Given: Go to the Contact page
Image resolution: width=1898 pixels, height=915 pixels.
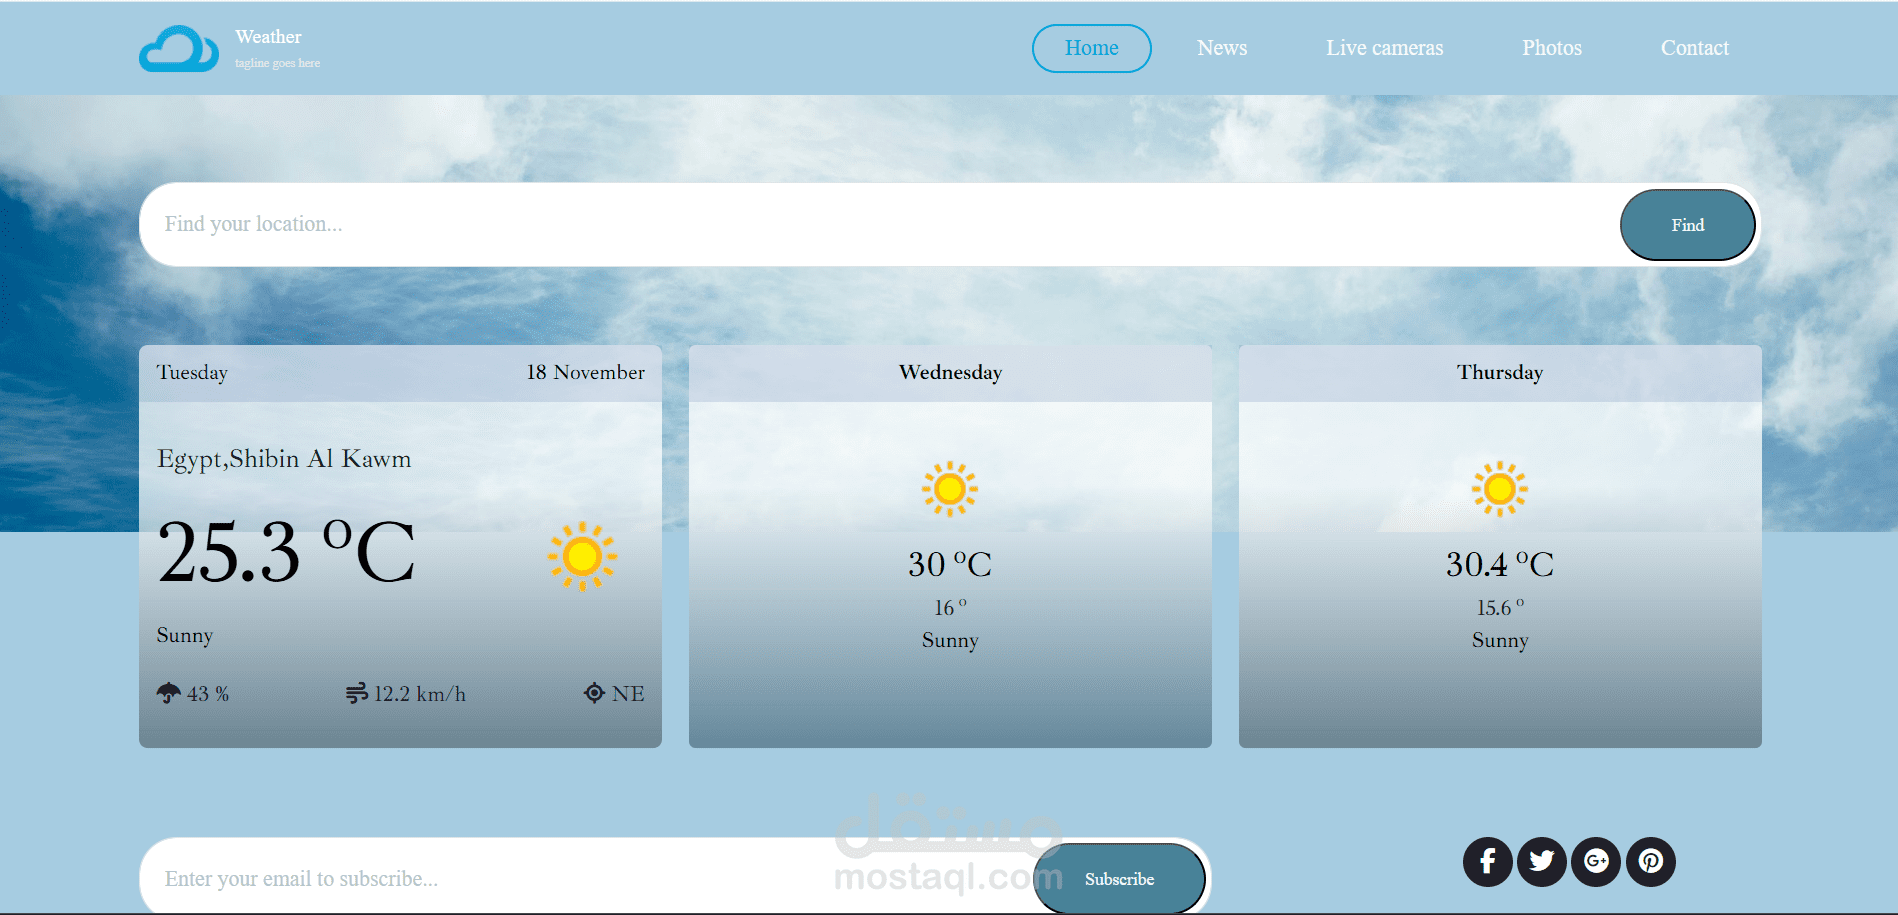Looking at the screenshot, I should (x=1694, y=47).
